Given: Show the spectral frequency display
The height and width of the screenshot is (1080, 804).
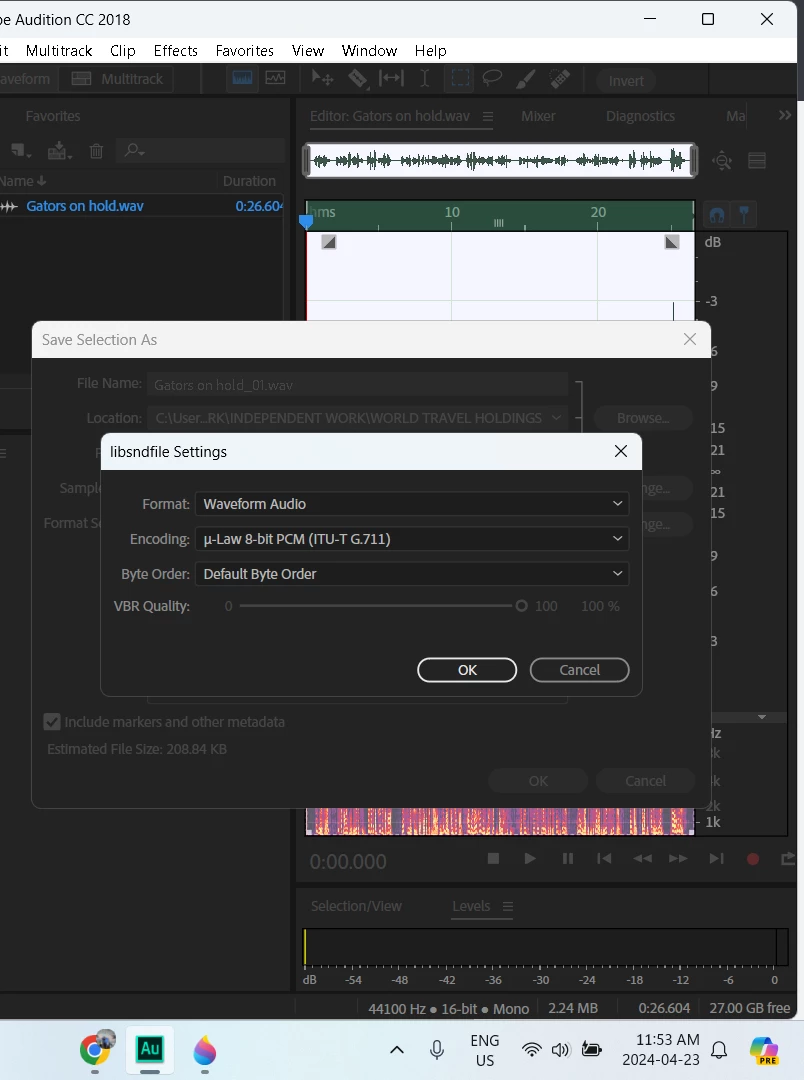Looking at the screenshot, I should [x=243, y=79].
